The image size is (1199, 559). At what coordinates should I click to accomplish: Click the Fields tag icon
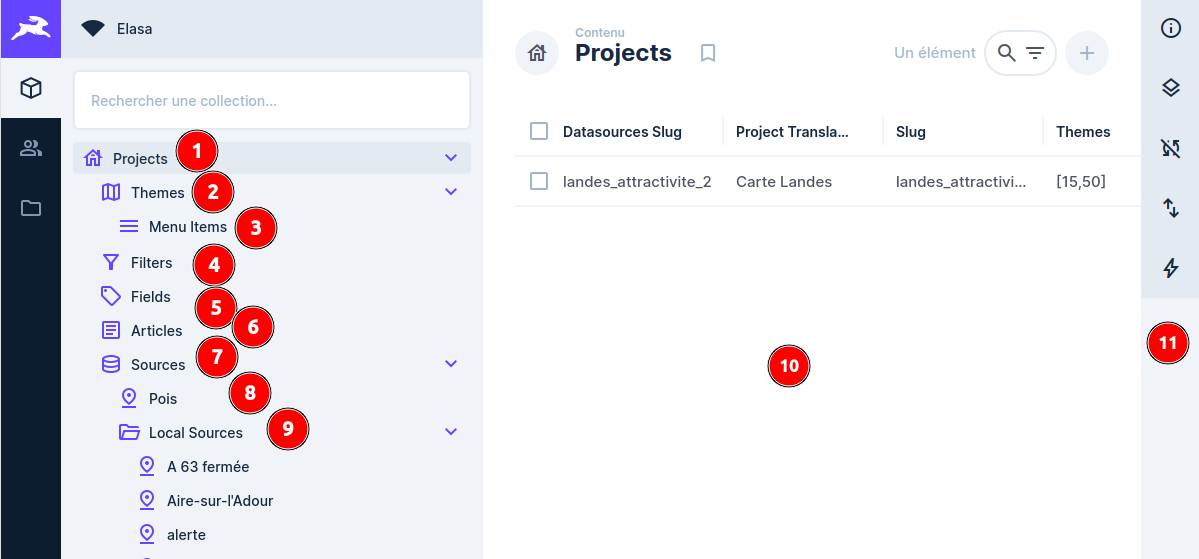[x=111, y=296]
